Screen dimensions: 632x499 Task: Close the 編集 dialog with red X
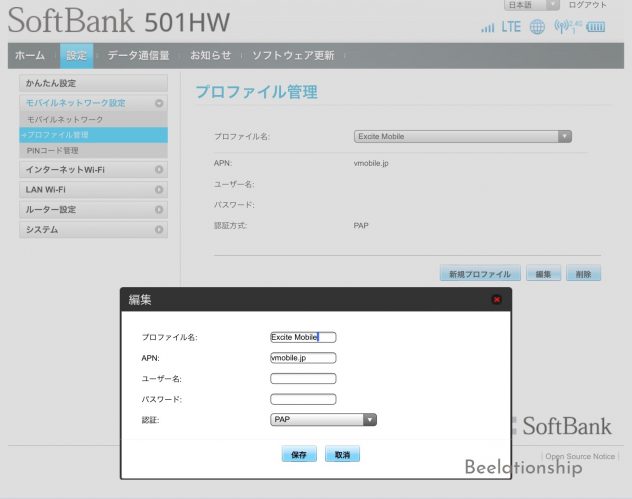click(x=497, y=299)
